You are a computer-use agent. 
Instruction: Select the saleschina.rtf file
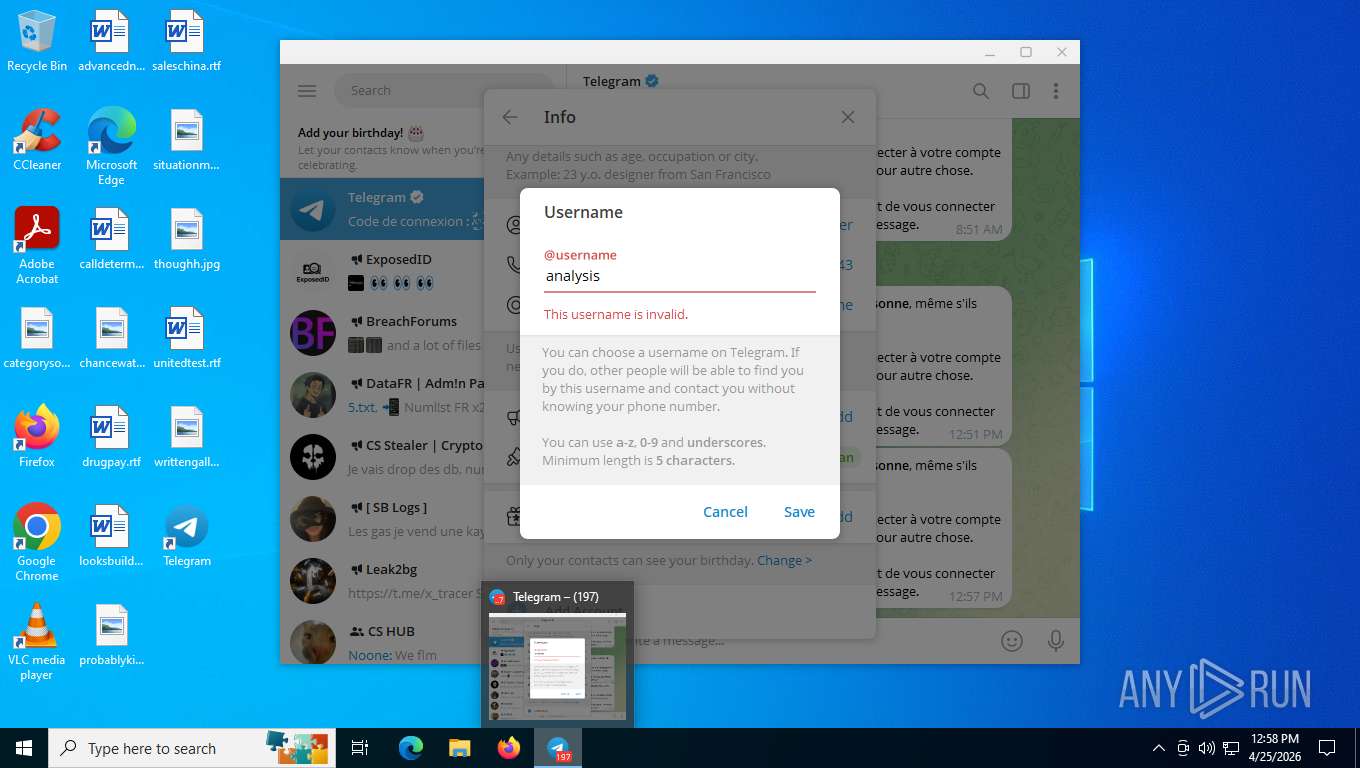click(187, 41)
